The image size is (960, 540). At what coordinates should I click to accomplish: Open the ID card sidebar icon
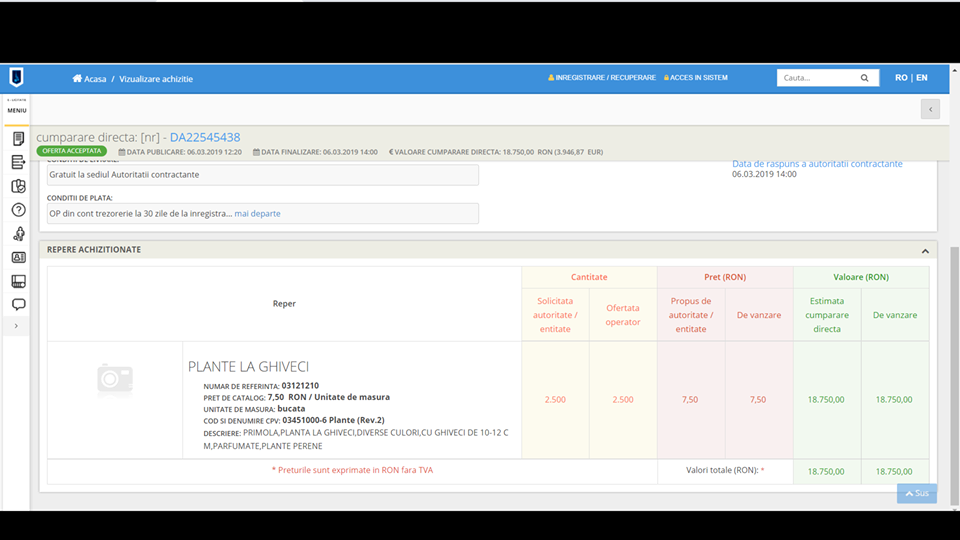18,257
